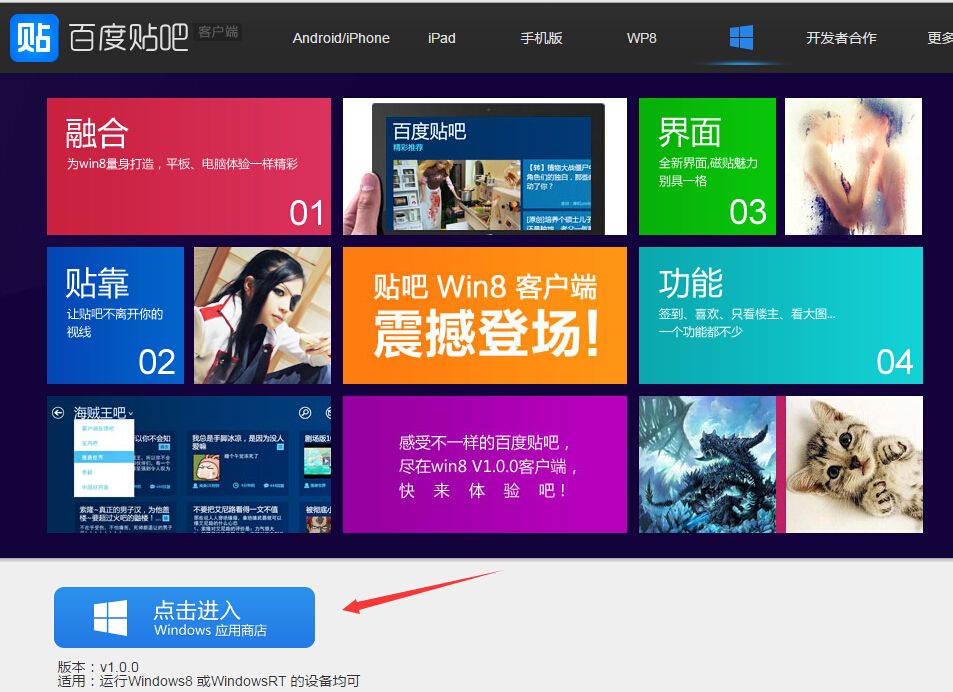Select the WP8 navigation tab

click(x=641, y=38)
